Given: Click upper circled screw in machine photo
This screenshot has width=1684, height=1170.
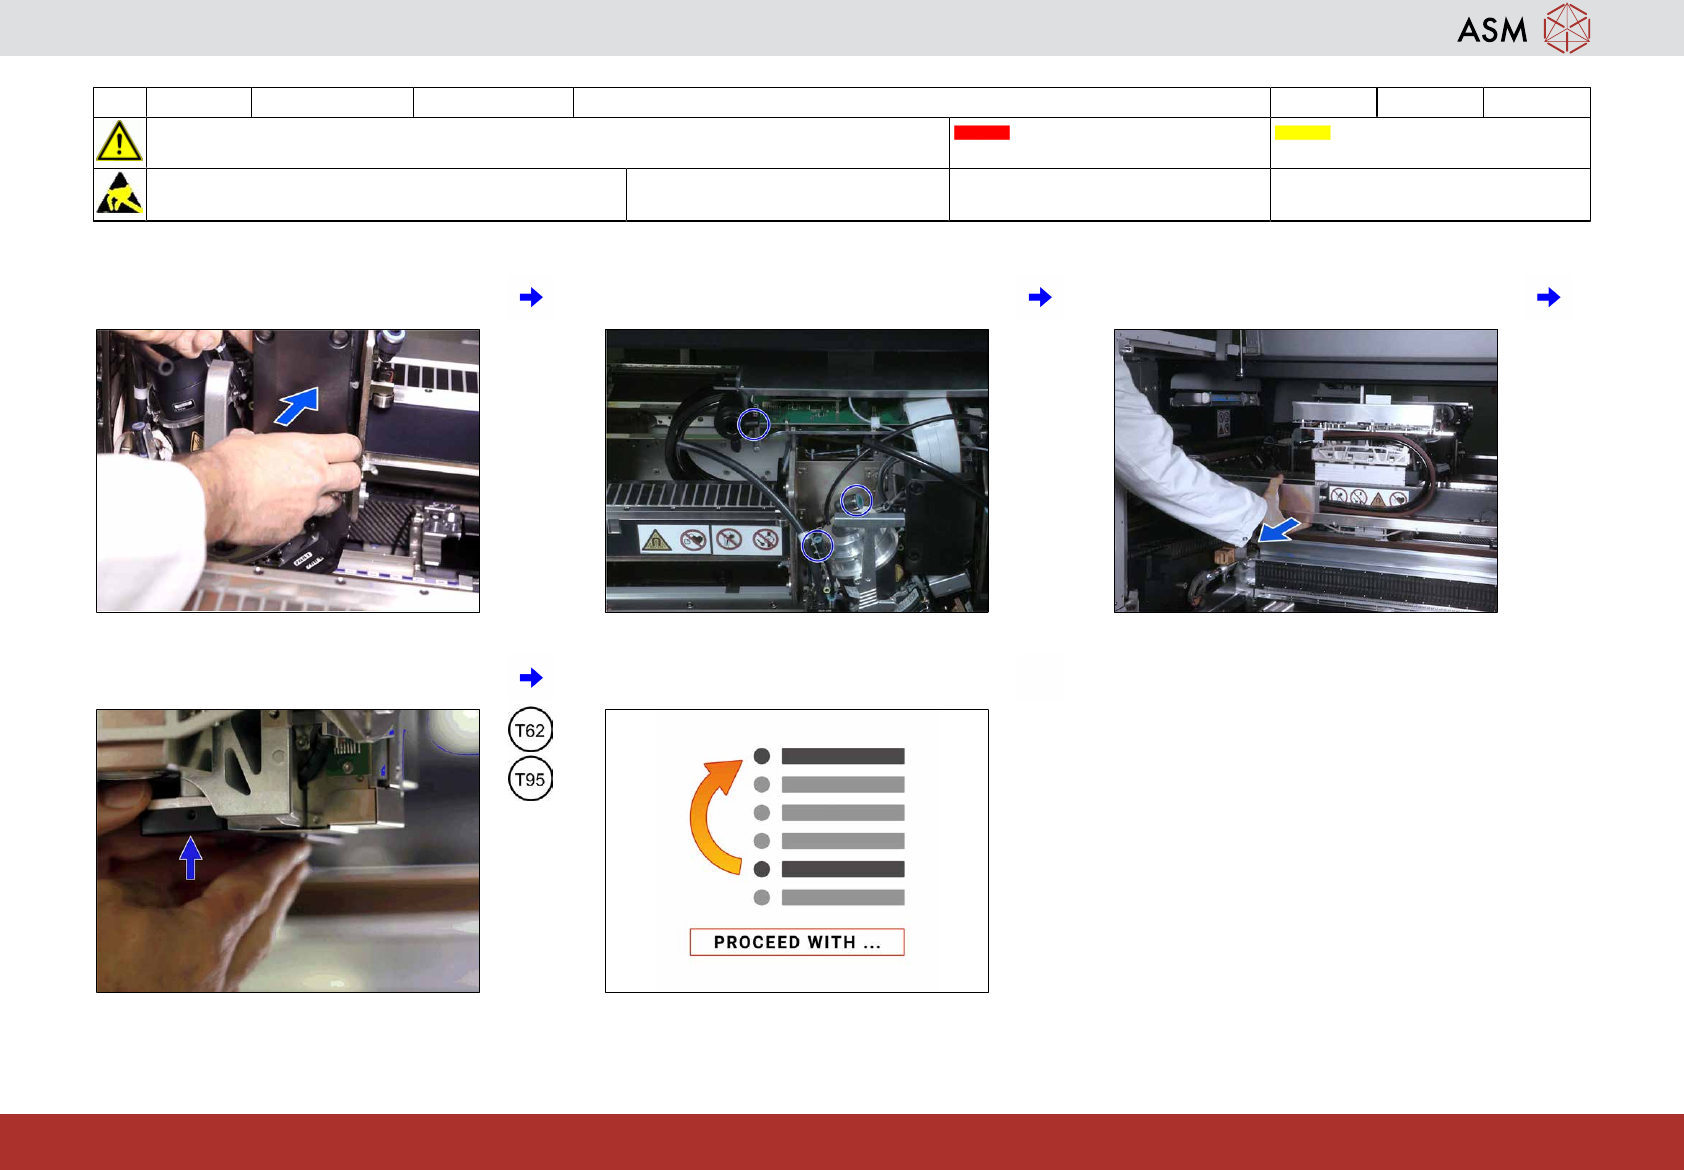Looking at the screenshot, I should [x=753, y=424].
